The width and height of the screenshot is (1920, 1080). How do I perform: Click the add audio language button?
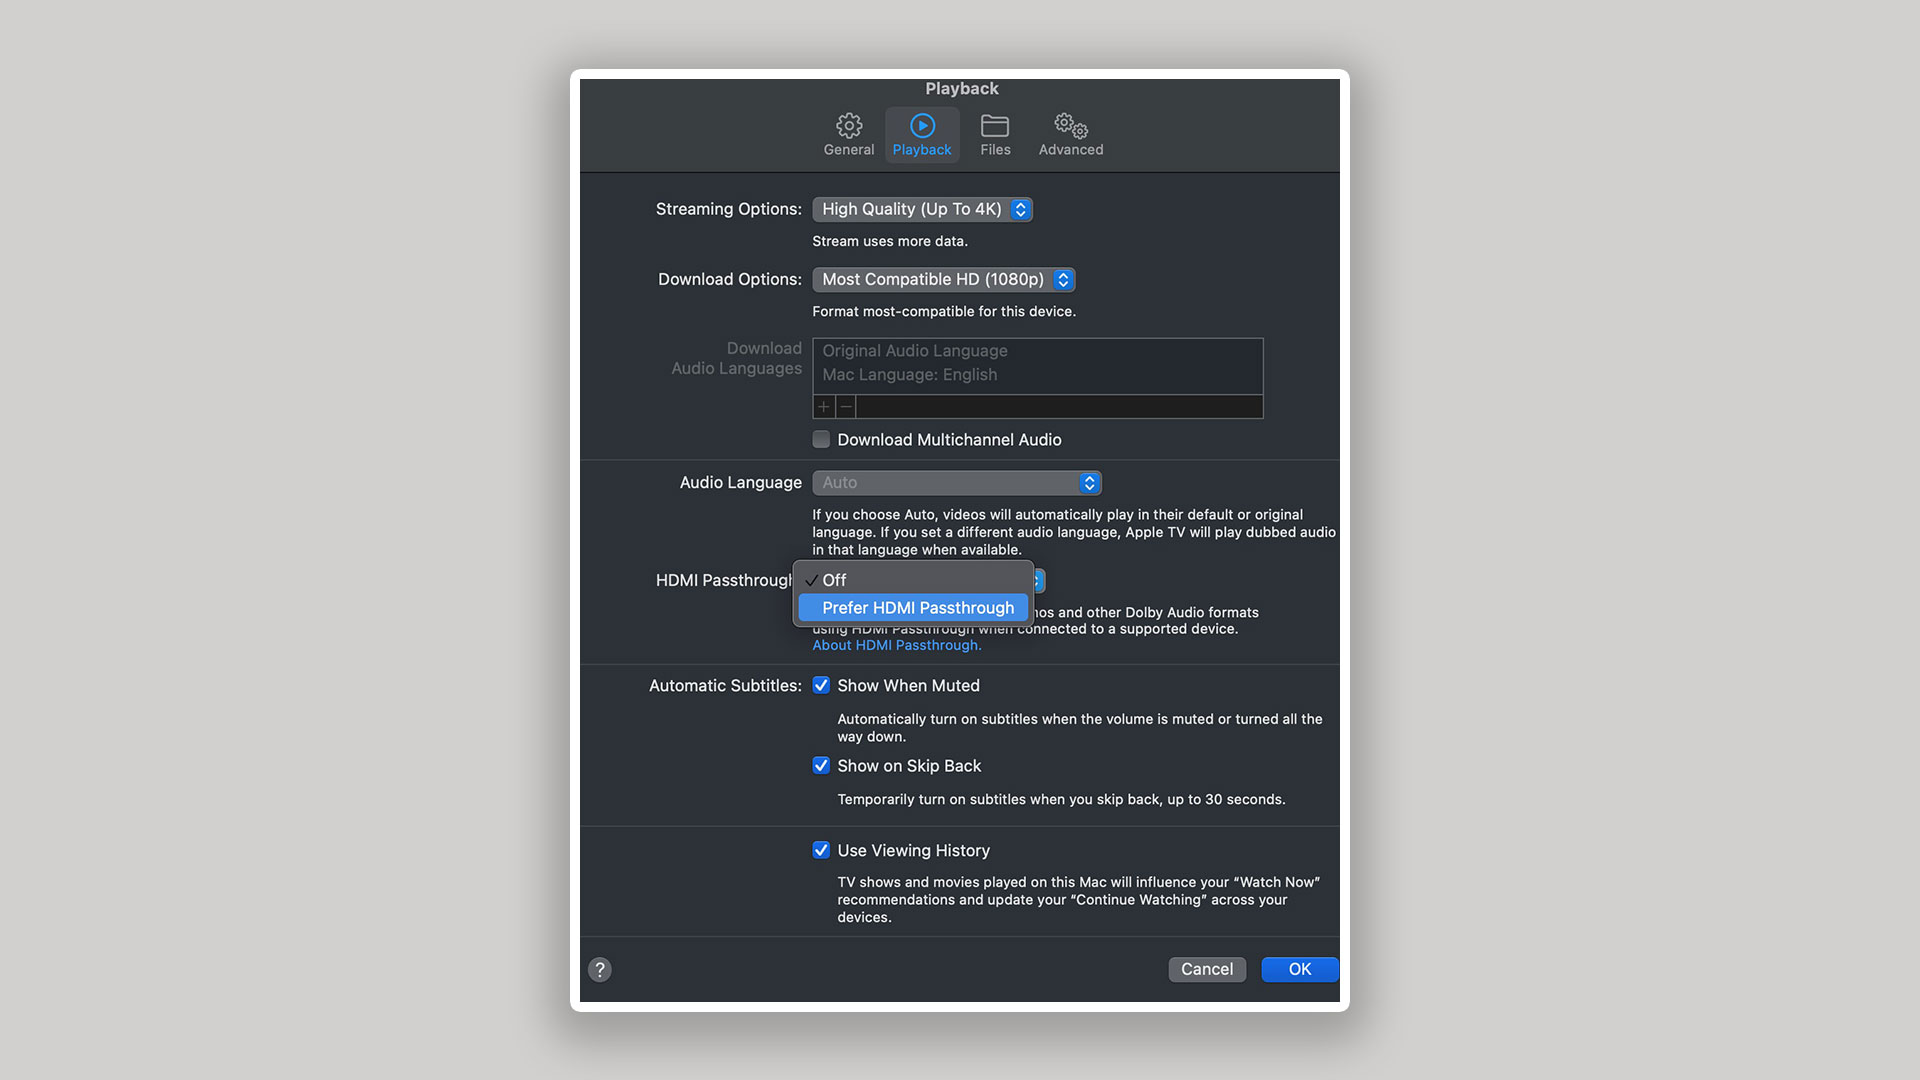click(824, 406)
